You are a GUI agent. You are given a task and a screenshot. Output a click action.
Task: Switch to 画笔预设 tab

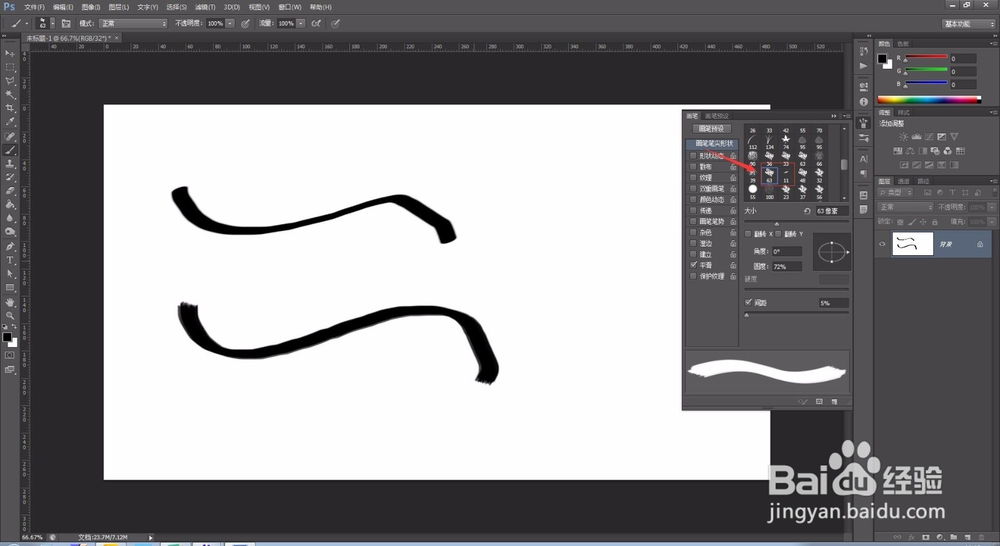[716, 116]
